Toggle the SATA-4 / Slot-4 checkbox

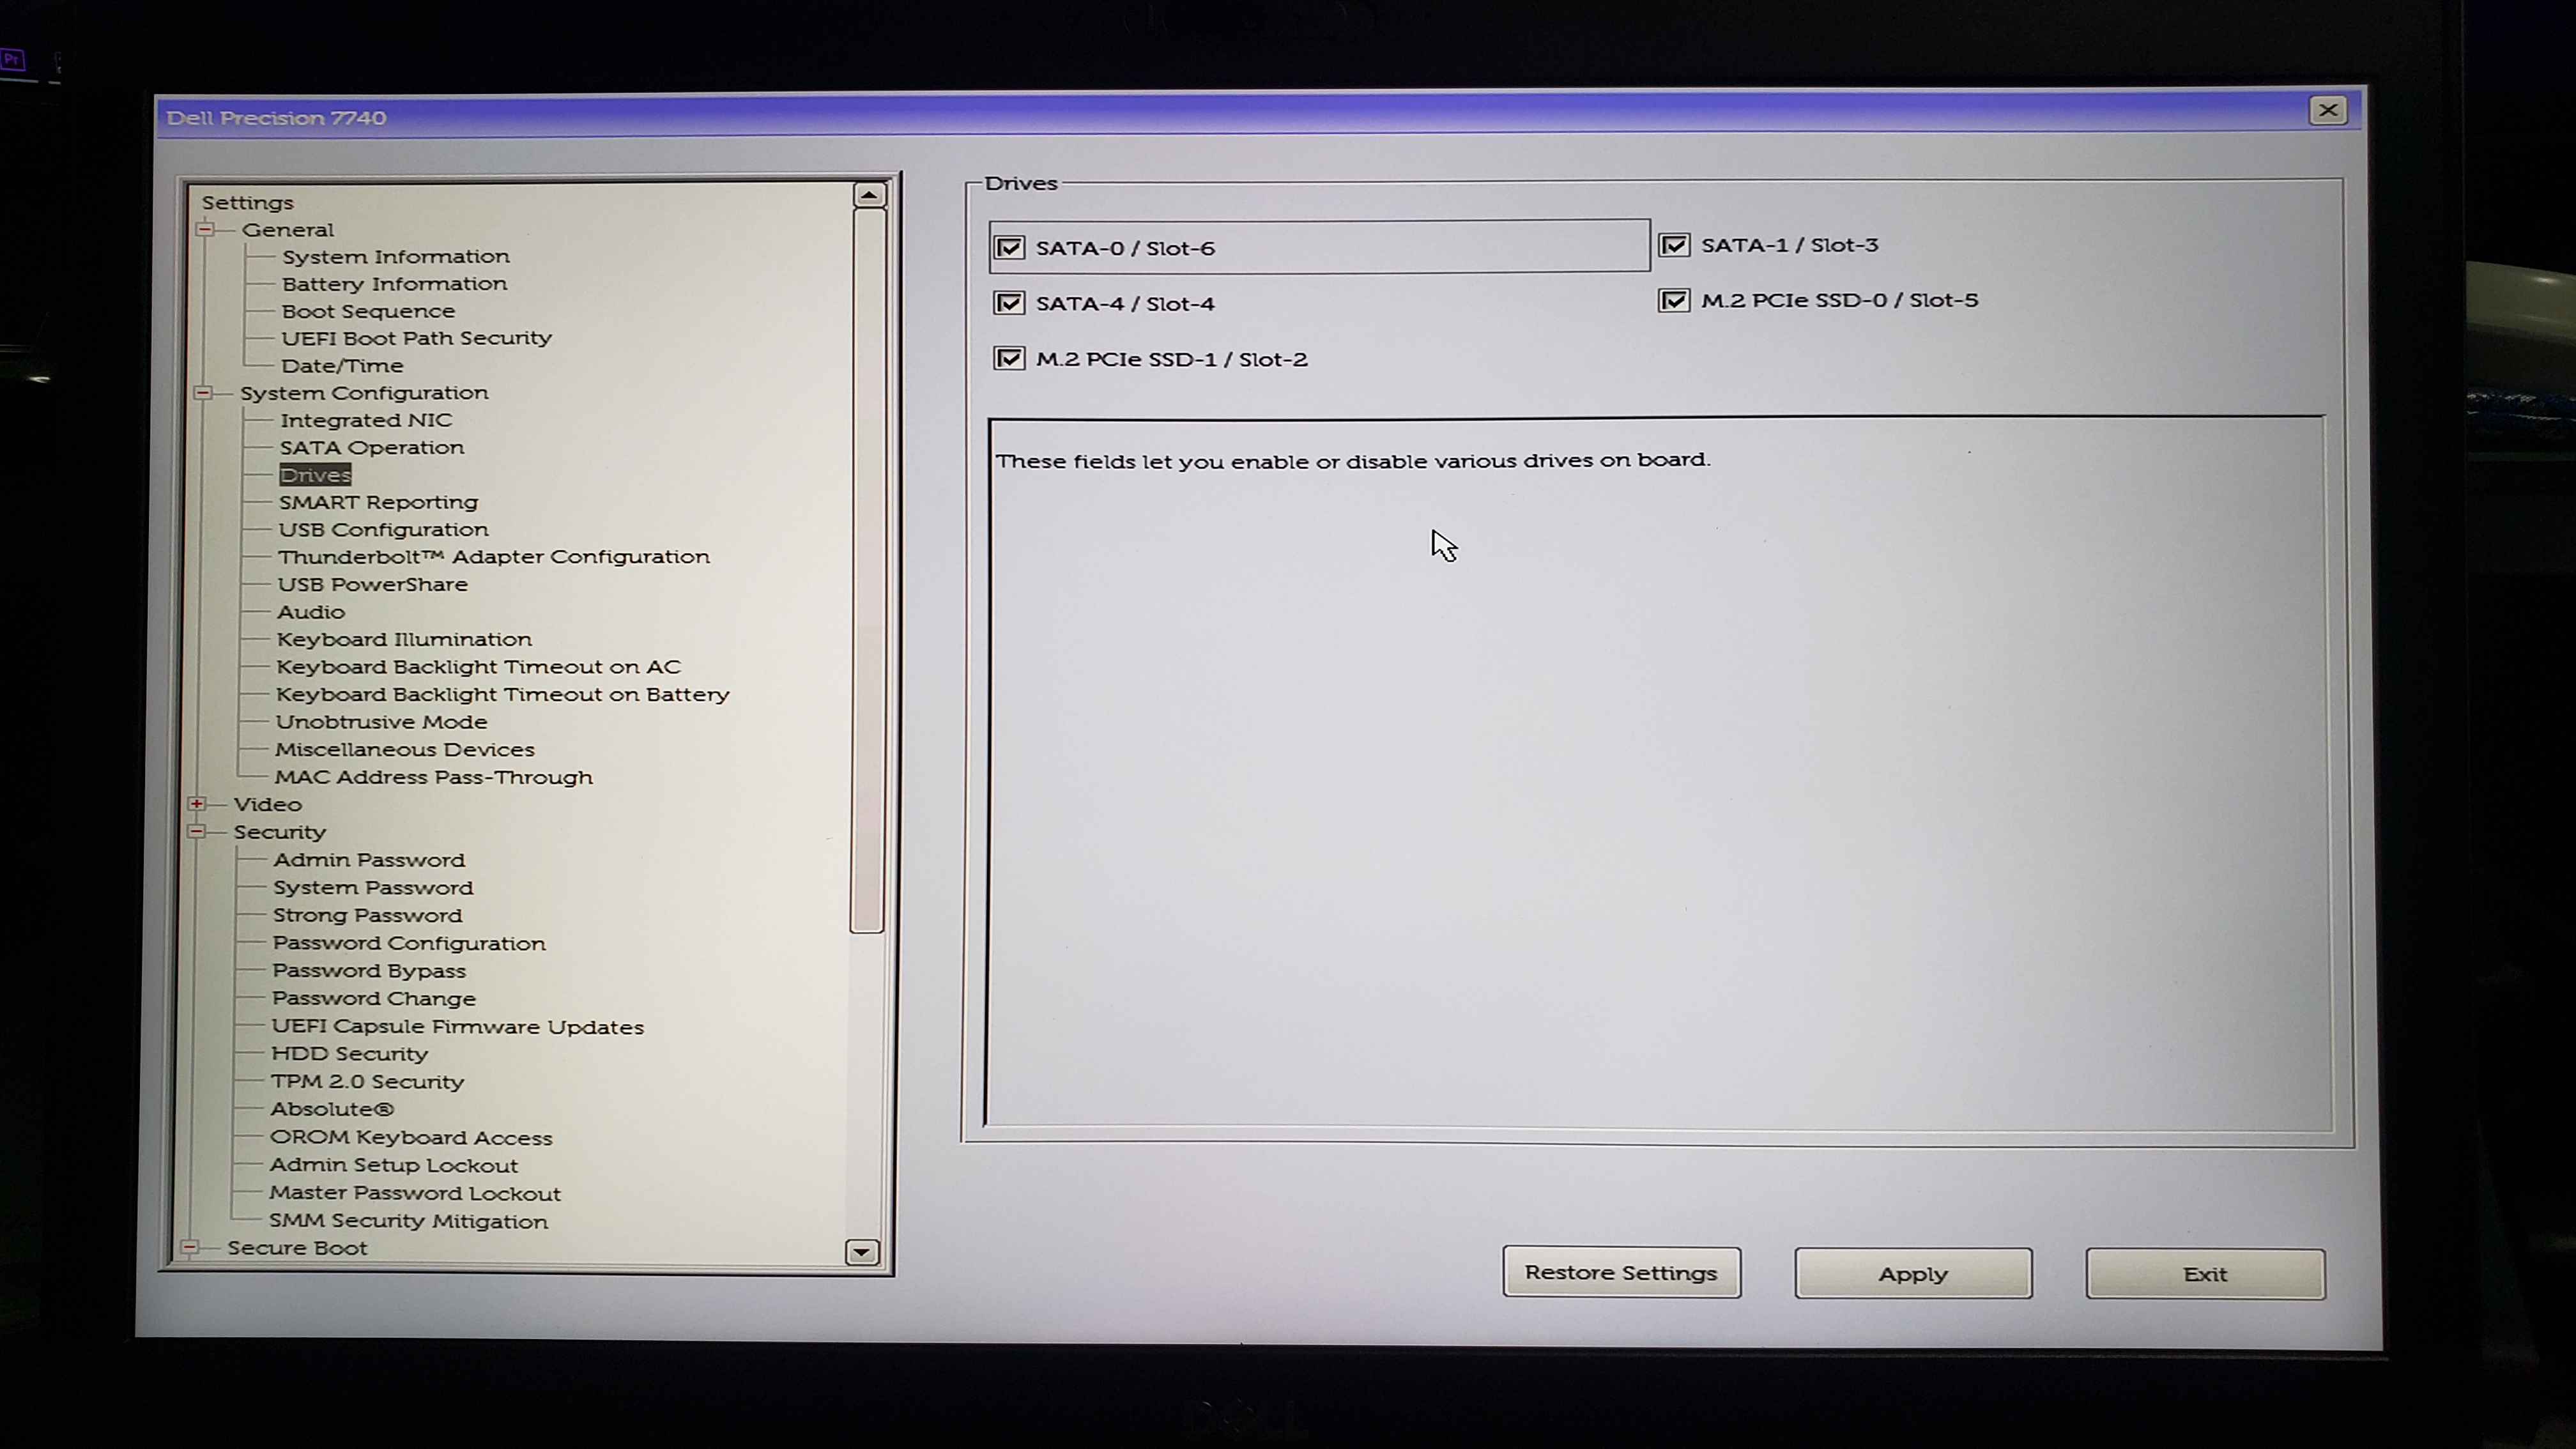[1009, 303]
